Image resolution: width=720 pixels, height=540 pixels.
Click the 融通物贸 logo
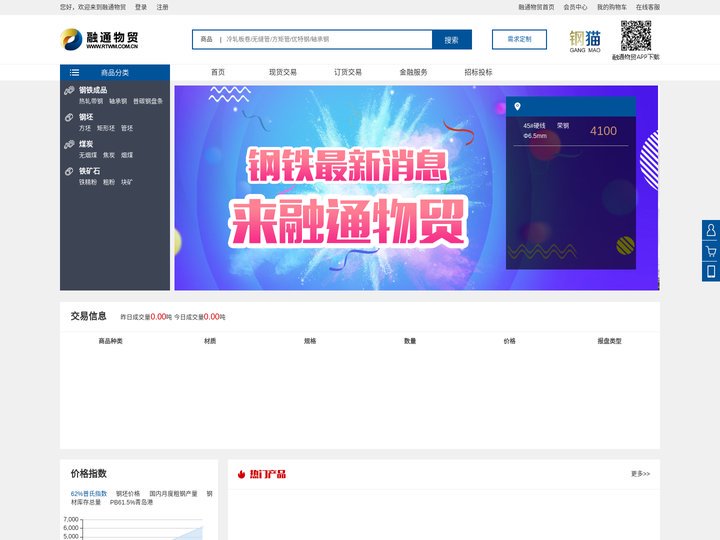99,39
